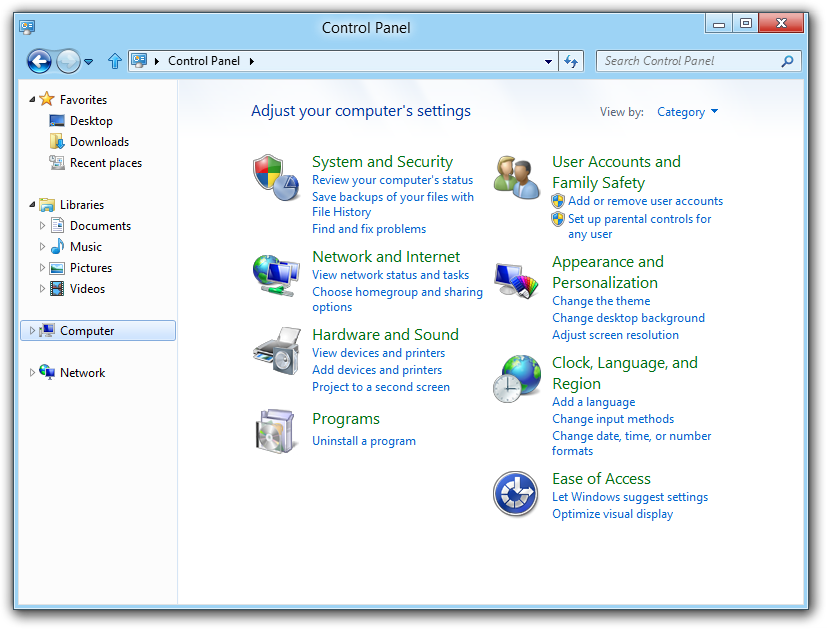The width and height of the screenshot is (828, 630).
Task: Open Change the theme link
Action: point(601,300)
